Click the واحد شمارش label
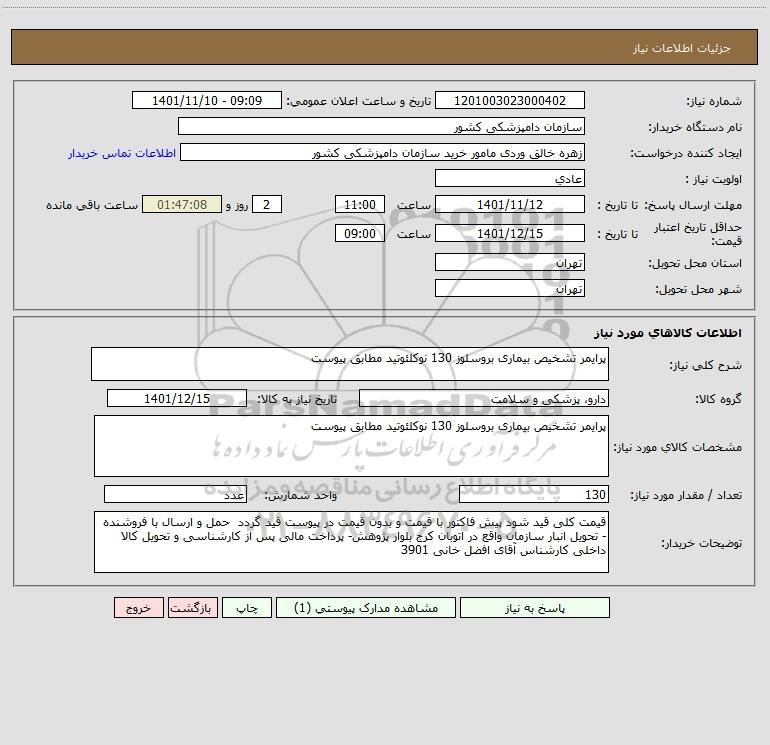The image size is (770, 745). (x=301, y=495)
